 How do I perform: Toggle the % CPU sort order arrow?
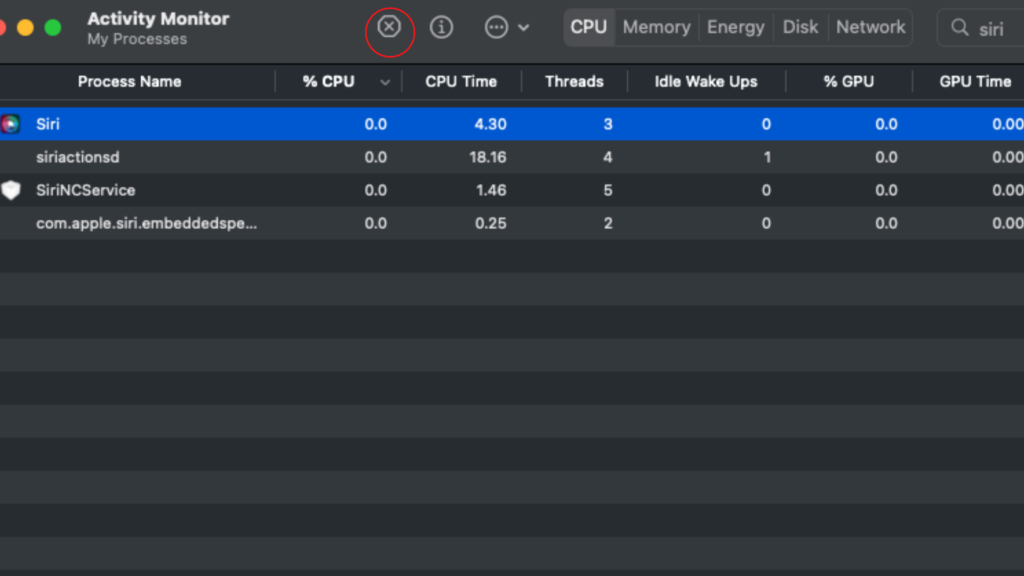click(x=385, y=82)
